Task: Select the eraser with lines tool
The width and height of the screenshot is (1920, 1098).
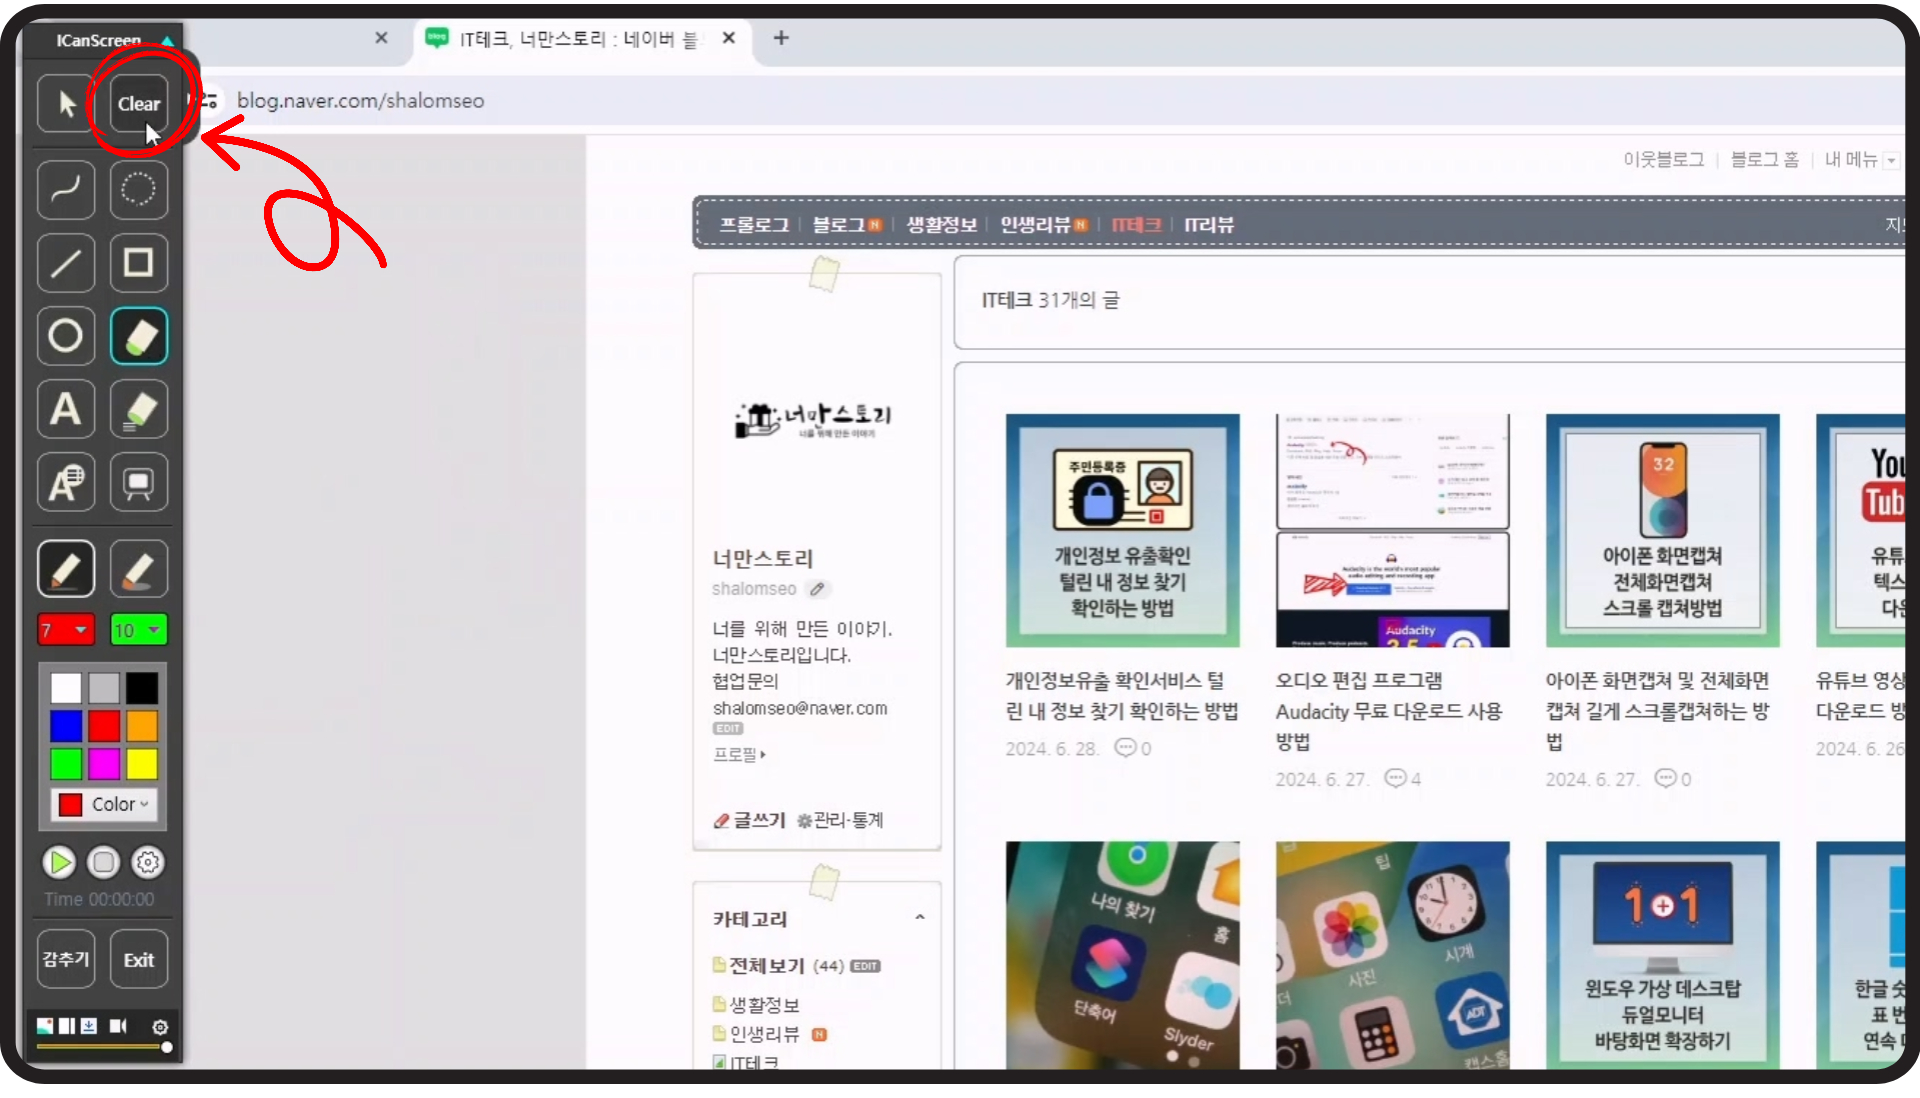Action: click(x=139, y=409)
